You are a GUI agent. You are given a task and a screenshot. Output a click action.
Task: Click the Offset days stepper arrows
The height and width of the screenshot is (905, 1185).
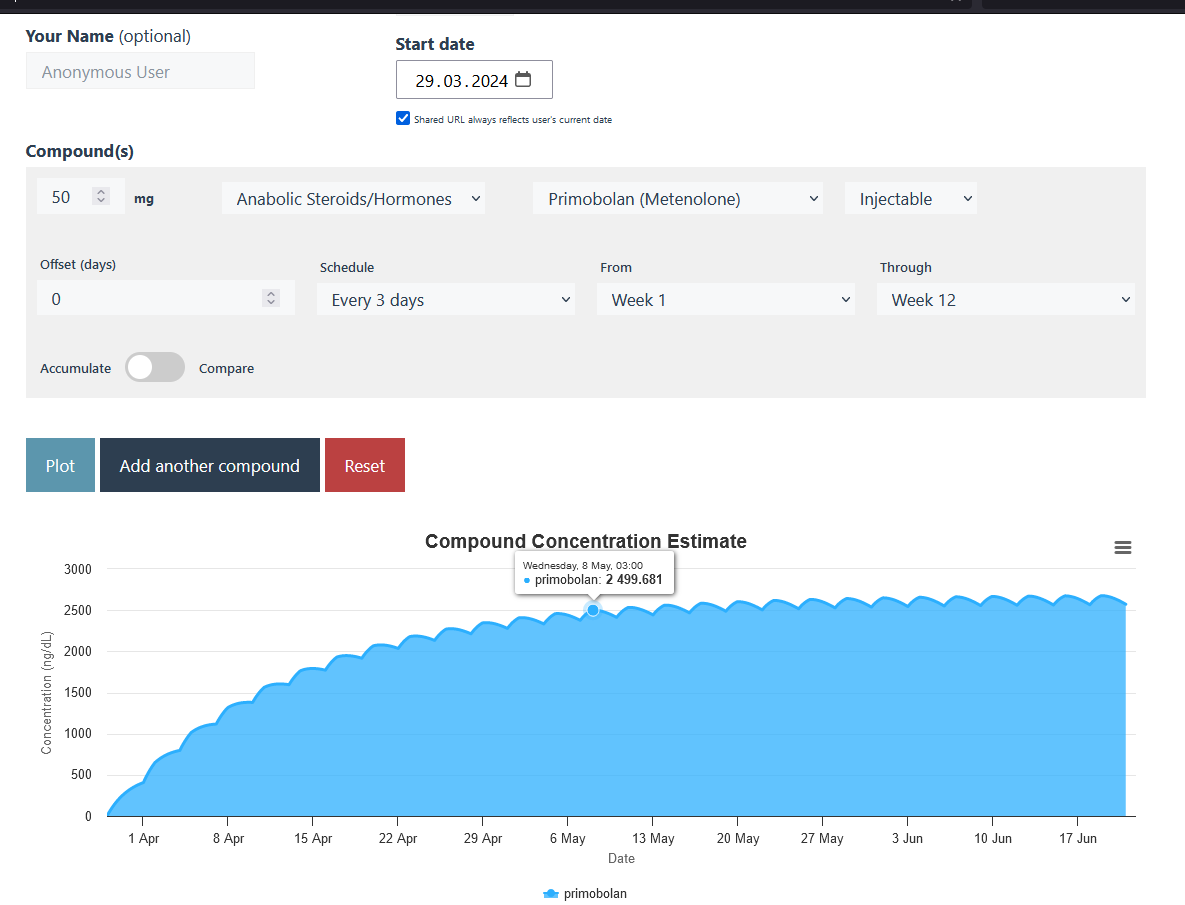tap(271, 298)
